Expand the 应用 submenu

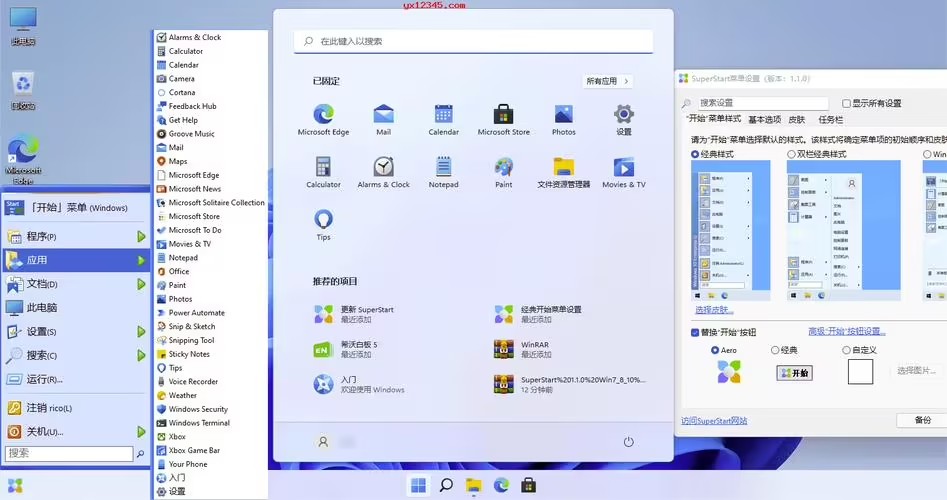click(x=141, y=260)
